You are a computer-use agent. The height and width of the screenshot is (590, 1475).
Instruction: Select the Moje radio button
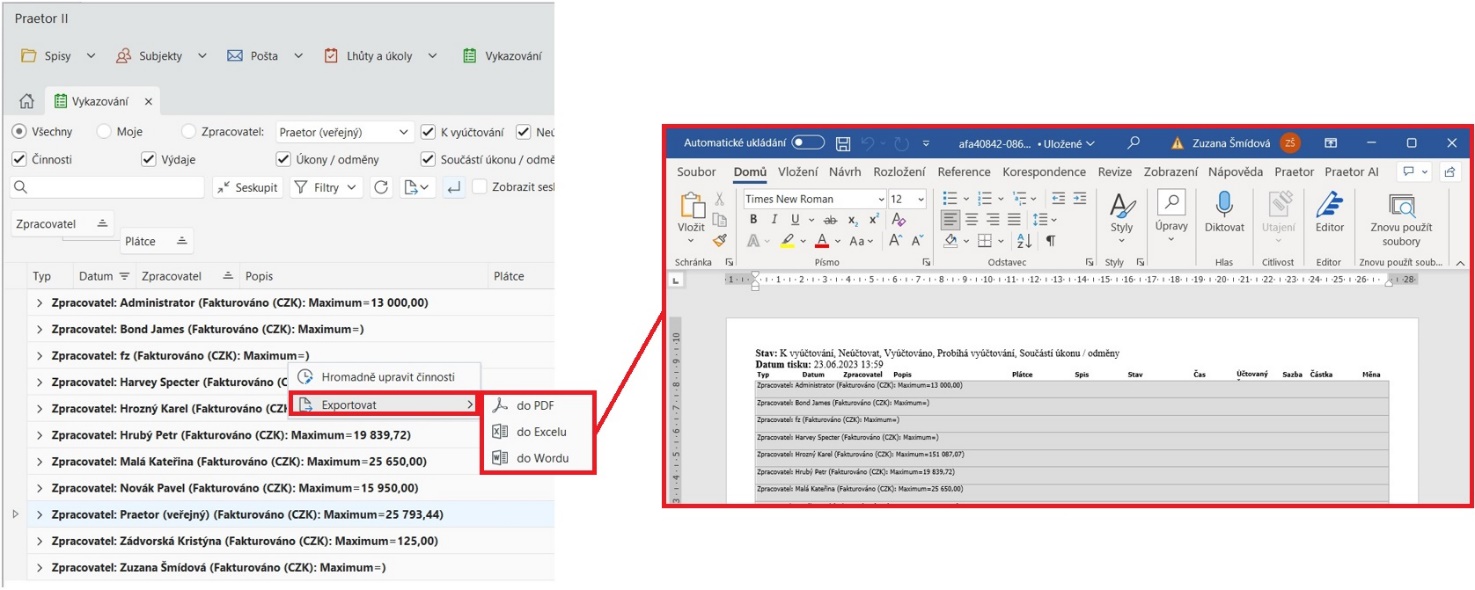tap(104, 132)
